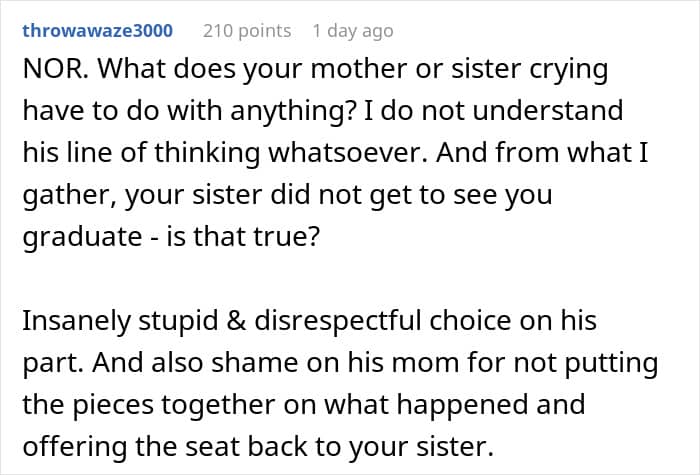
Task: Open the throwawaze3000 user profile link
Action: pyautogui.click(x=97, y=31)
